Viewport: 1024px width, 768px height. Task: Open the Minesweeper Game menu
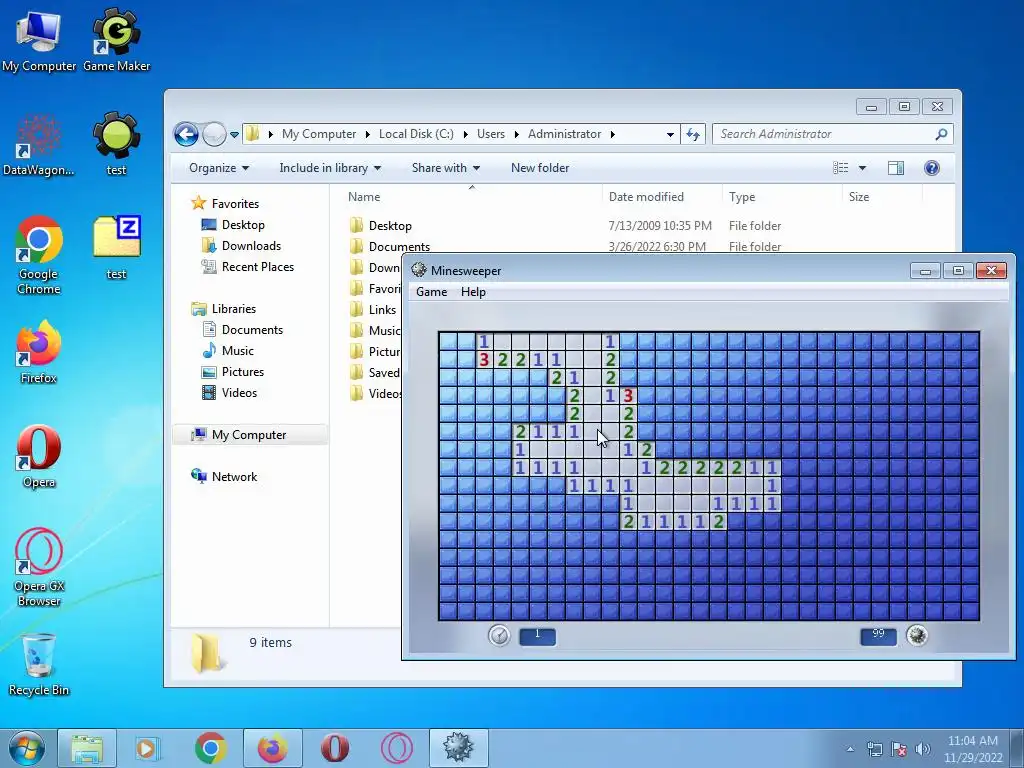click(x=432, y=292)
